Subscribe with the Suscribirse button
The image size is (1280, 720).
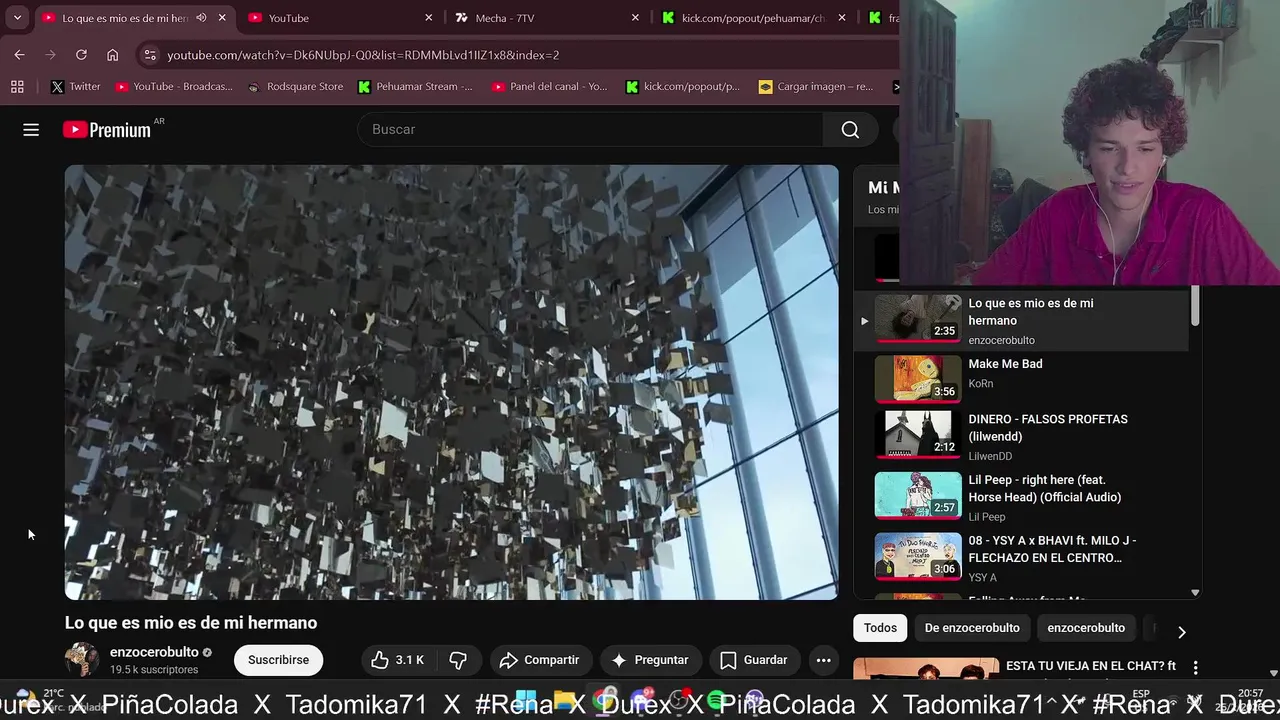point(278,660)
